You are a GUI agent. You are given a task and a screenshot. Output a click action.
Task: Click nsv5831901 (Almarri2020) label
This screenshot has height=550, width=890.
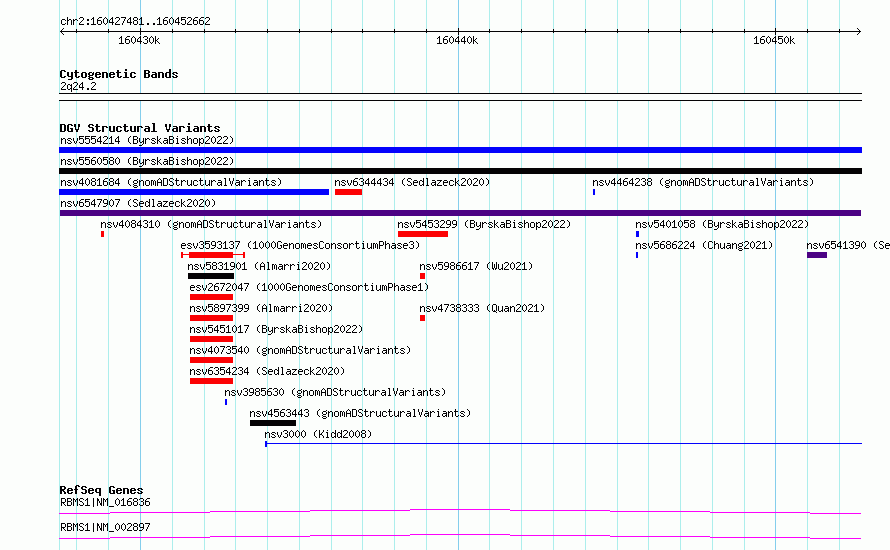(259, 266)
